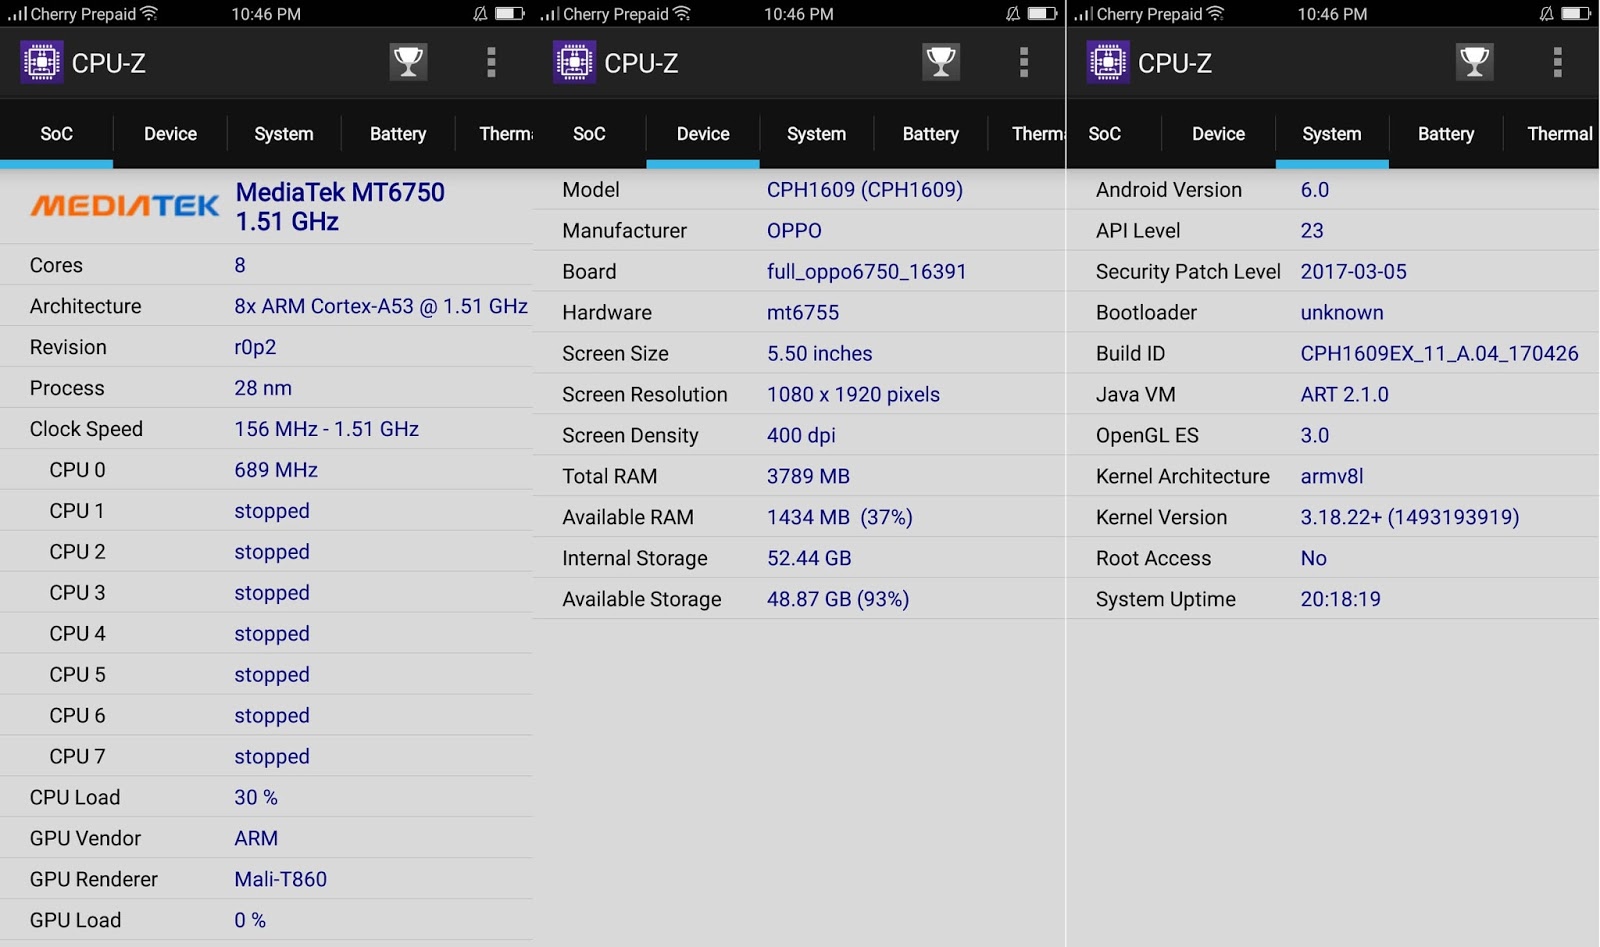Screen dimensions: 1600x947
Task: Tap the trophy icon in middle panel
Action: 941,62
